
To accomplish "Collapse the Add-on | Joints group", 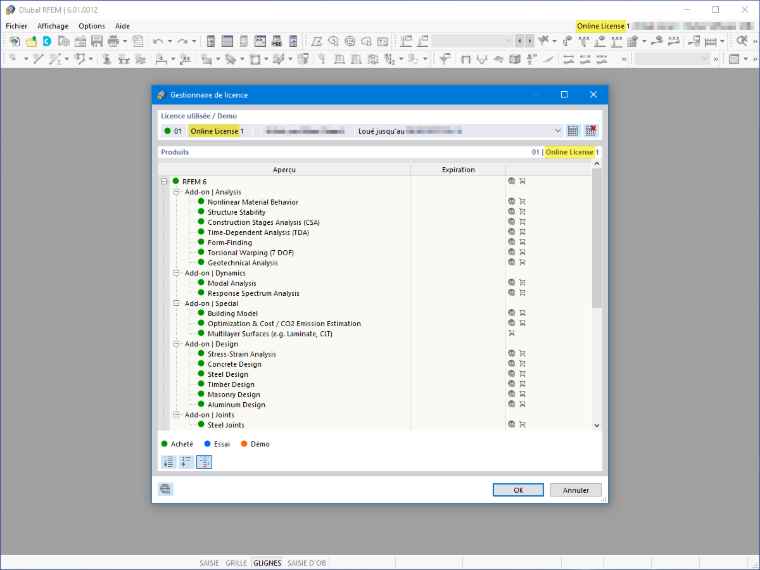I will 176,415.
